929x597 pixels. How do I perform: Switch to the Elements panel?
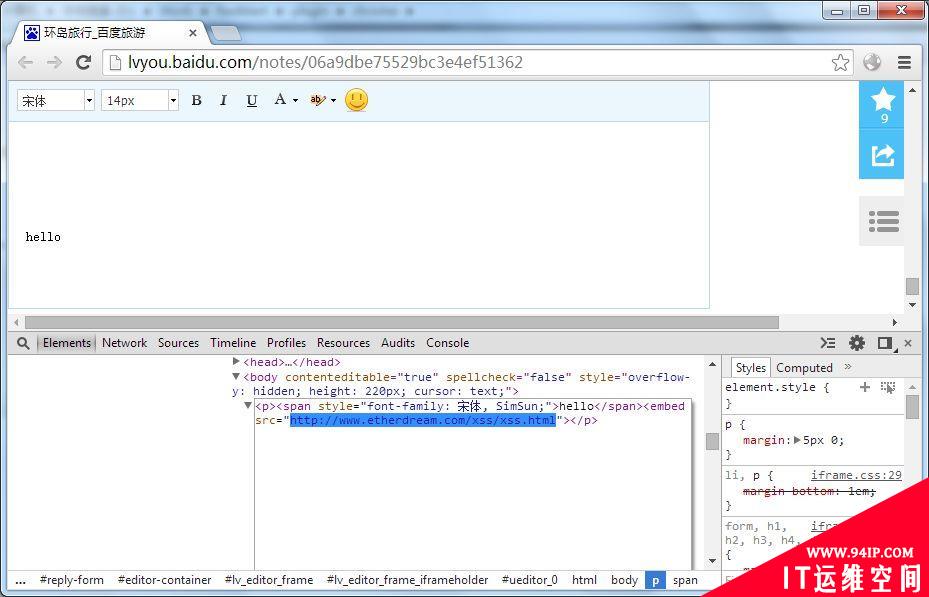pyautogui.click(x=67, y=343)
